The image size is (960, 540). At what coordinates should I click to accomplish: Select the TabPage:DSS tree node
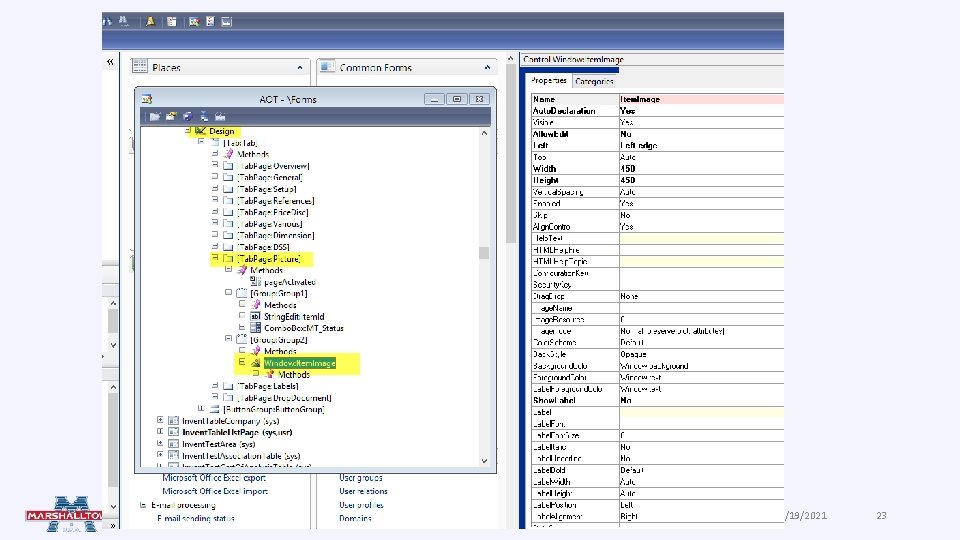263,247
